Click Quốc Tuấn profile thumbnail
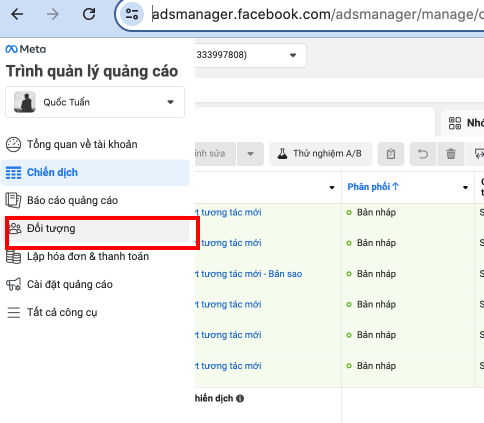The width and height of the screenshot is (484, 423). [x=25, y=102]
